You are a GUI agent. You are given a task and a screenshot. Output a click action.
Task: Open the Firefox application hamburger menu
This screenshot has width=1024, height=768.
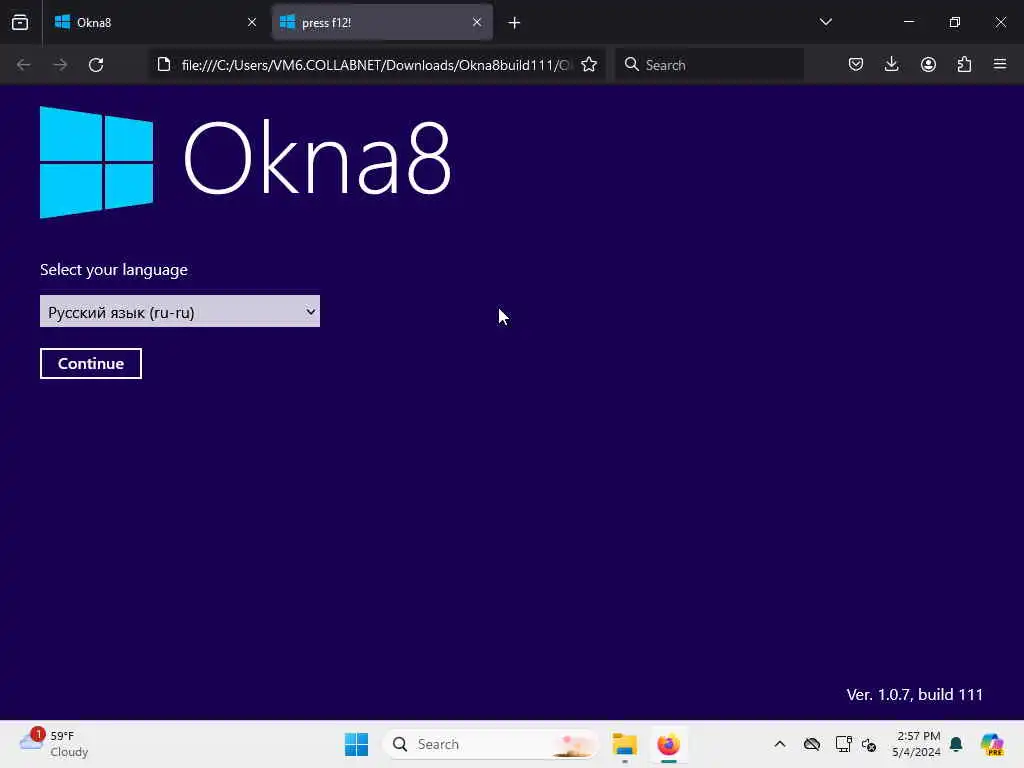click(x=1000, y=64)
